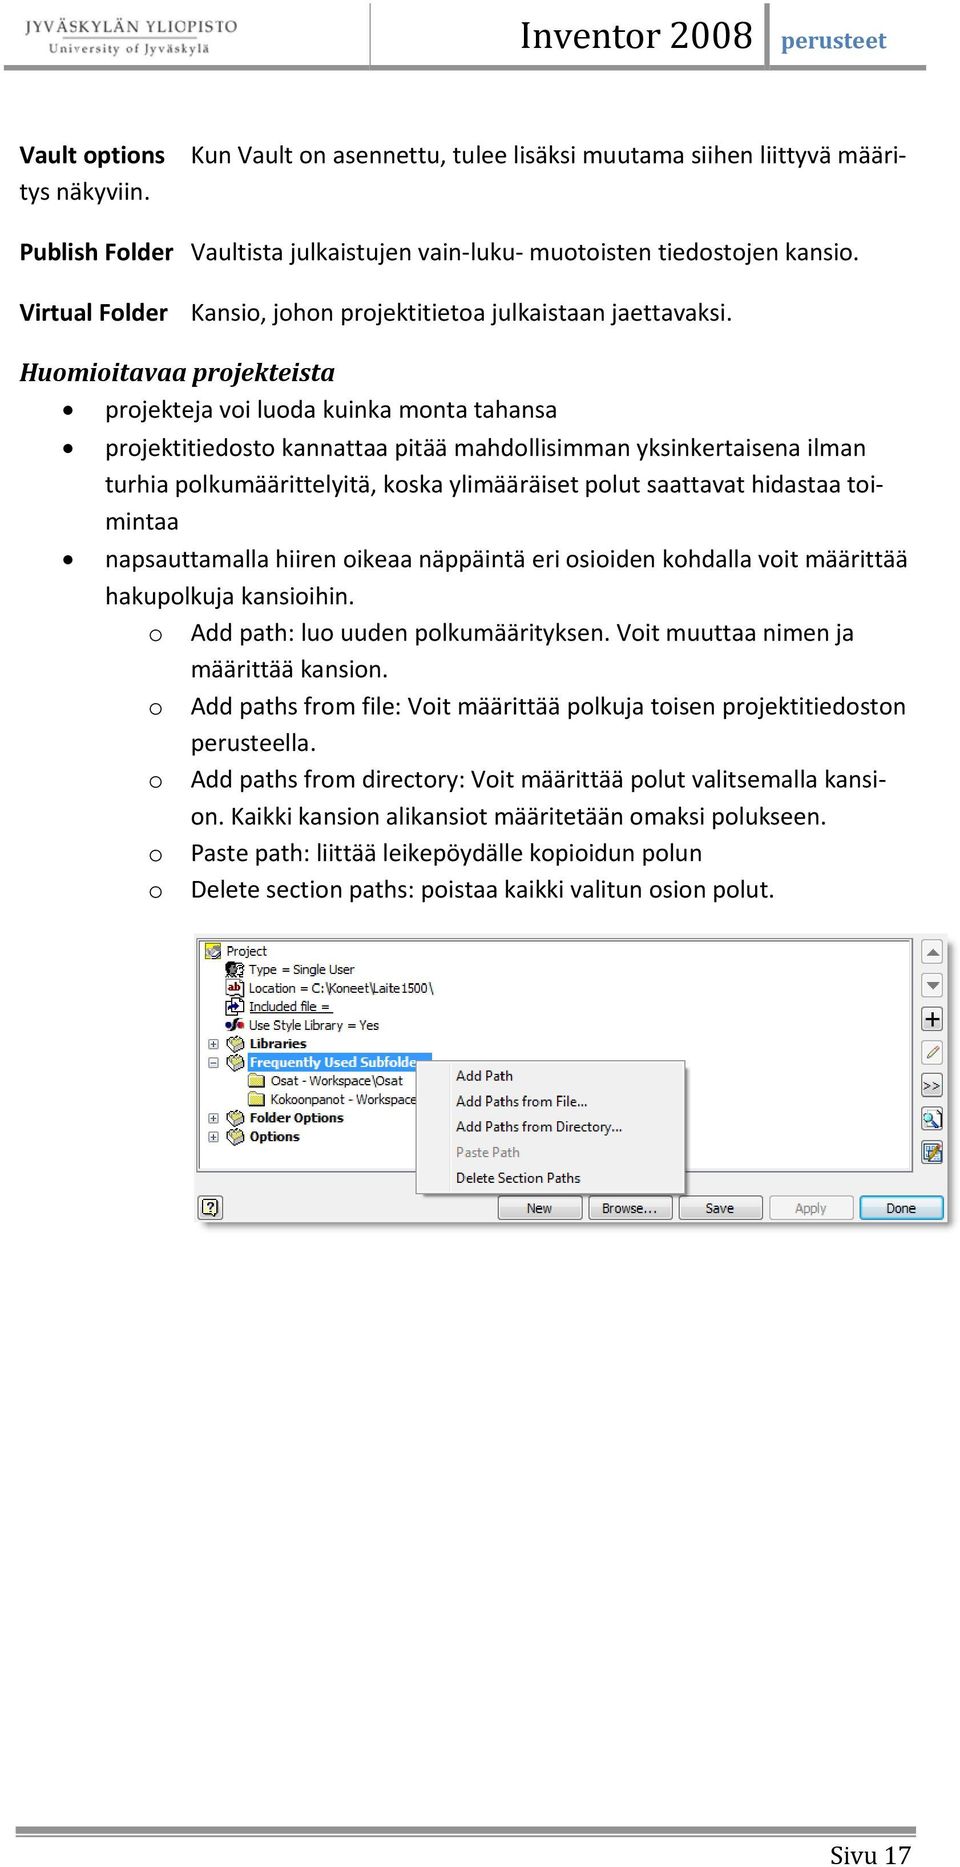Click the Type single user icon
Screen dimensions: 960x1867
tap(235, 969)
